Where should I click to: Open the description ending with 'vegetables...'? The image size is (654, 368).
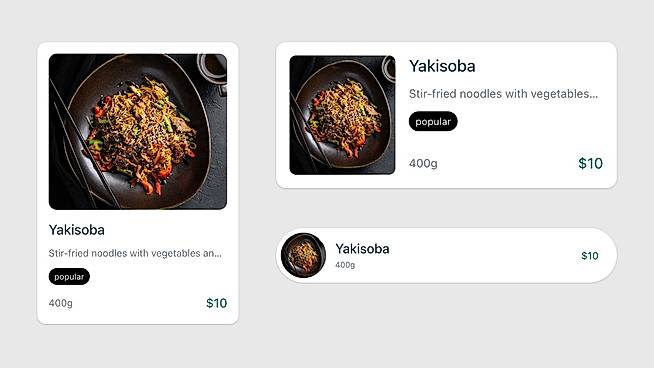[x=503, y=94]
